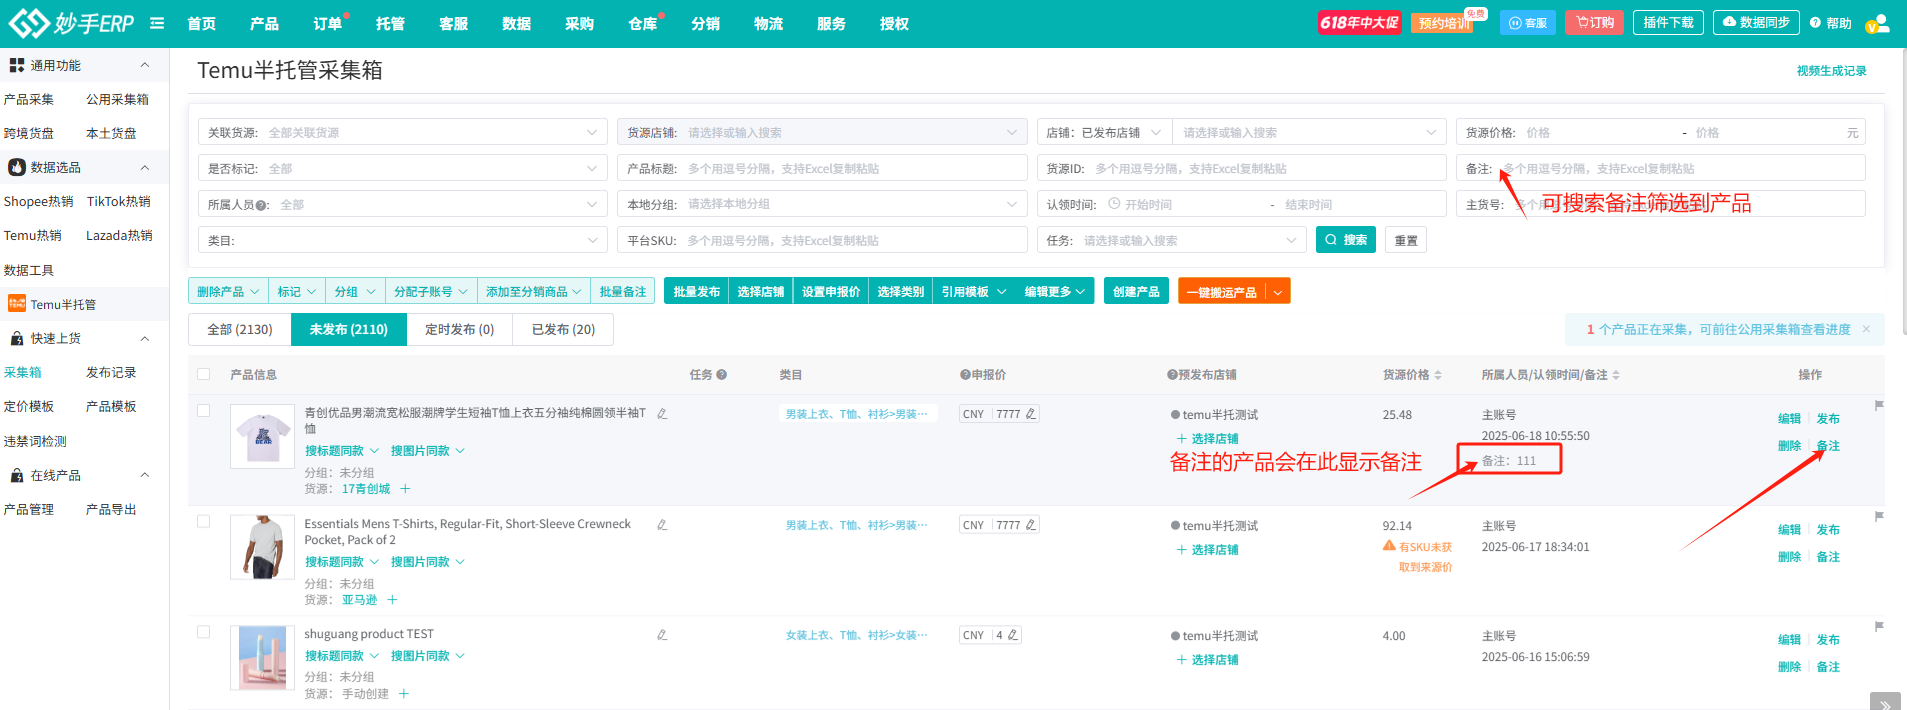Edit title of the Essentials Mens T-Shirts product

[662, 524]
